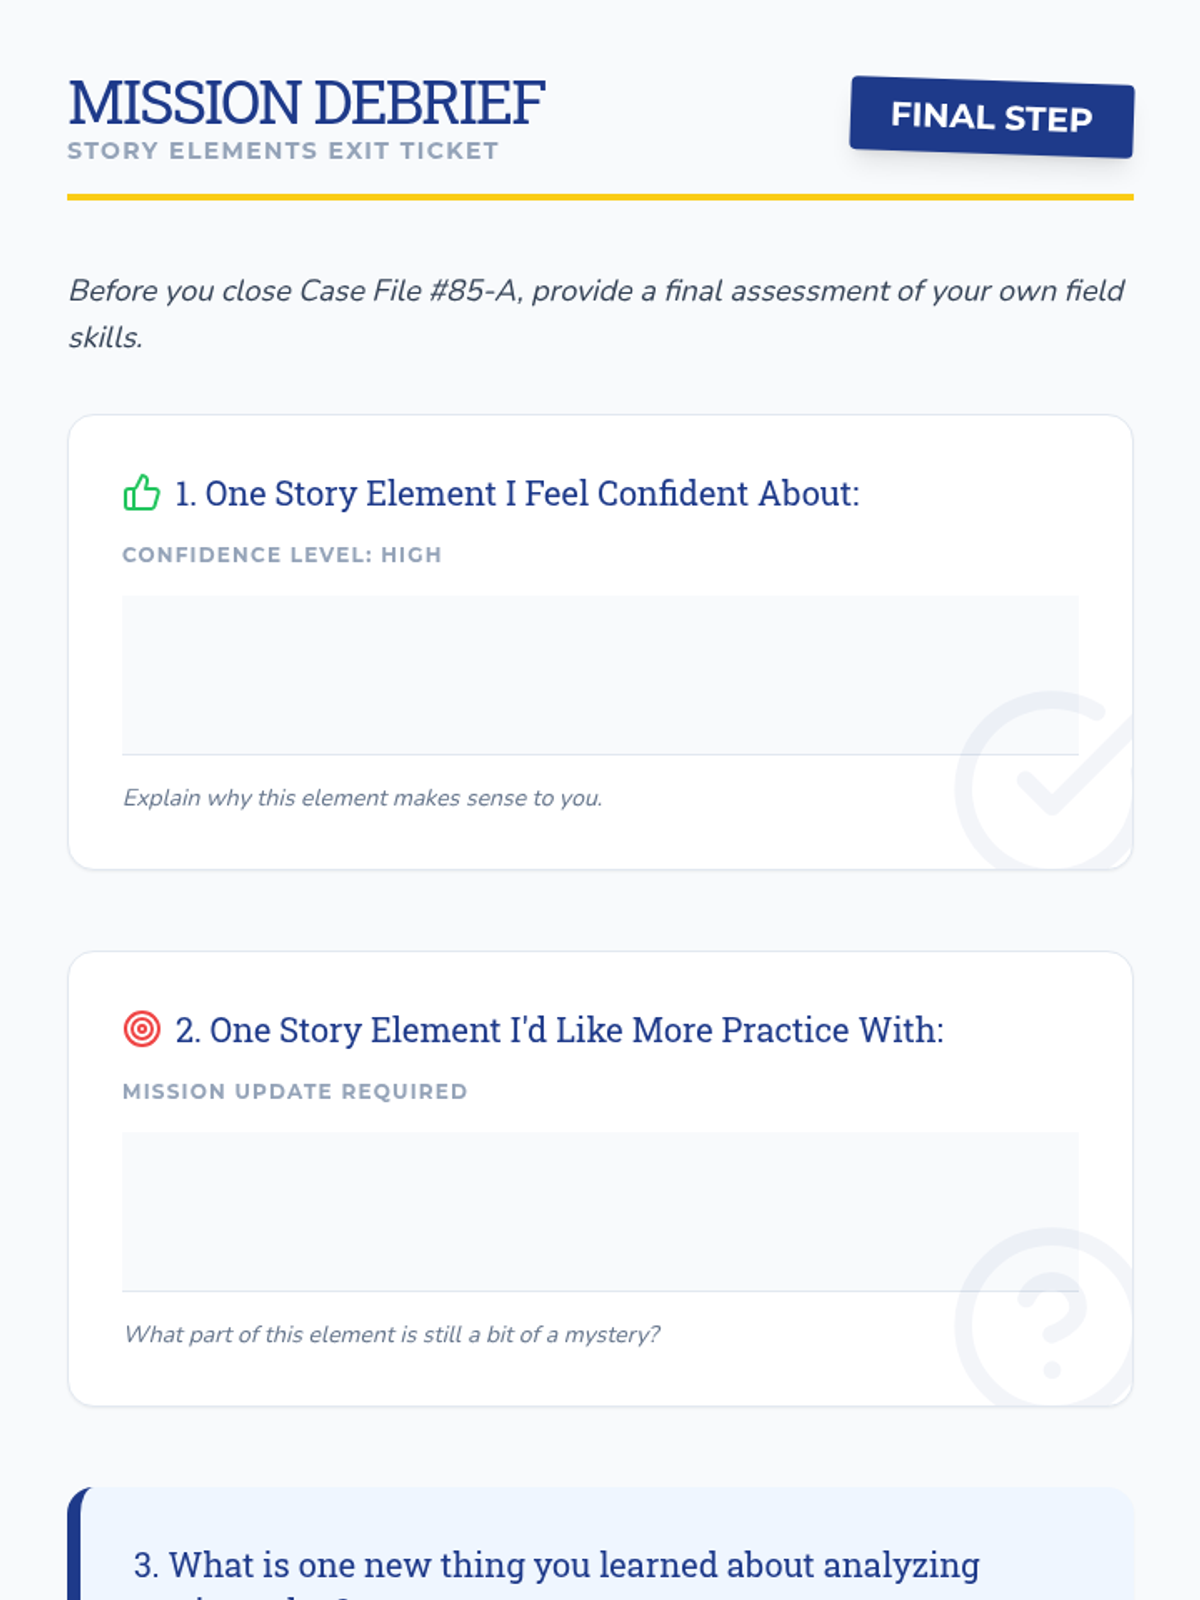
Task: Click the more practice answer box
Action: 600,1212
